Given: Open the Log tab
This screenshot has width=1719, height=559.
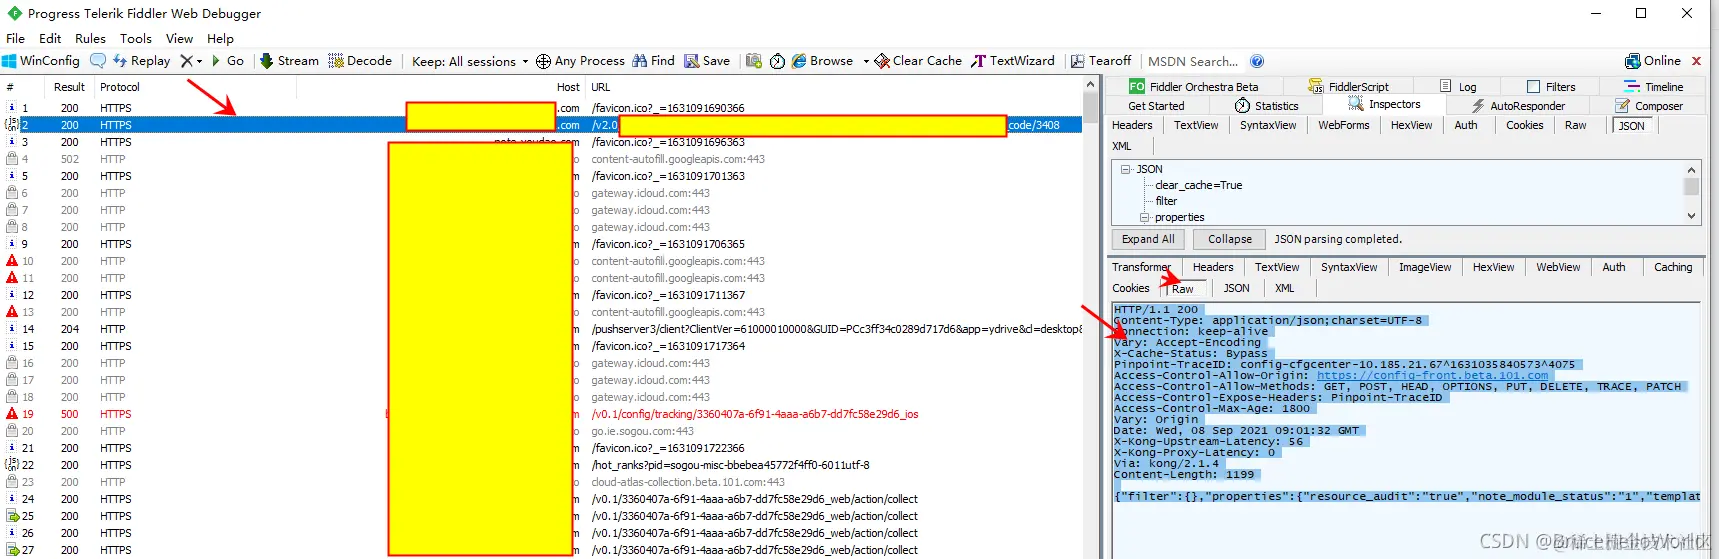Looking at the screenshot, I should pos(1458,87).
